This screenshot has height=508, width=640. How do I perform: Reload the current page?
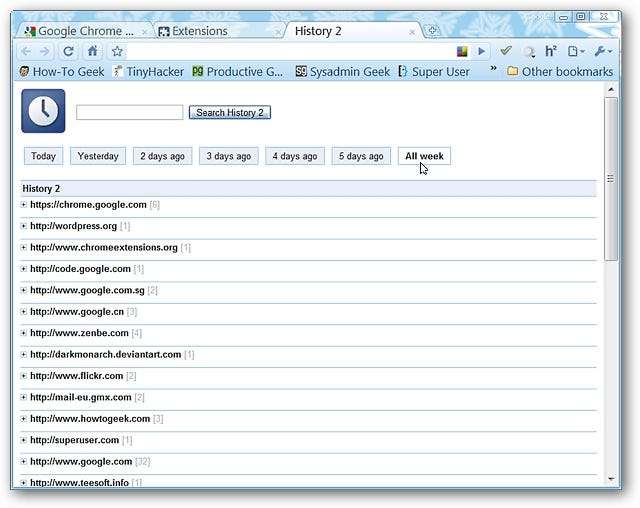coord(68,51)
